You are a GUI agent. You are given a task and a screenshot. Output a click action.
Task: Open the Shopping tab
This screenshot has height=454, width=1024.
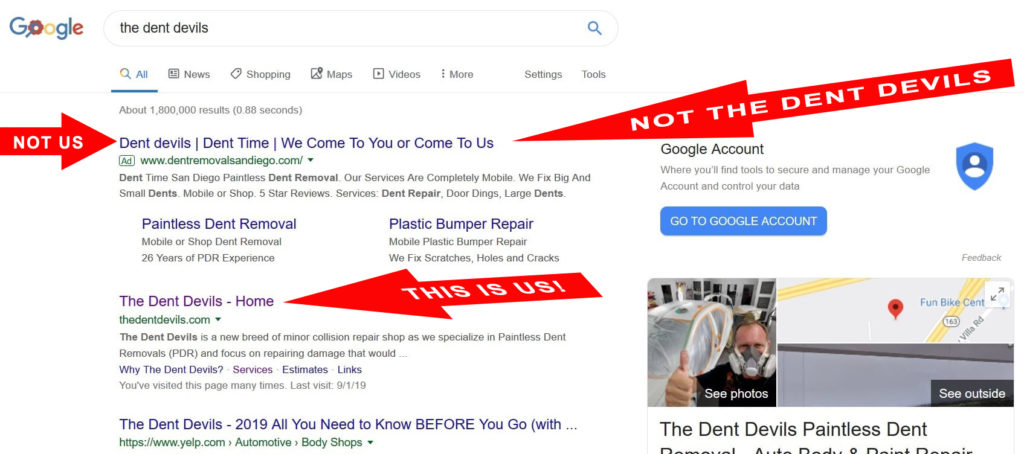point(261,74)
